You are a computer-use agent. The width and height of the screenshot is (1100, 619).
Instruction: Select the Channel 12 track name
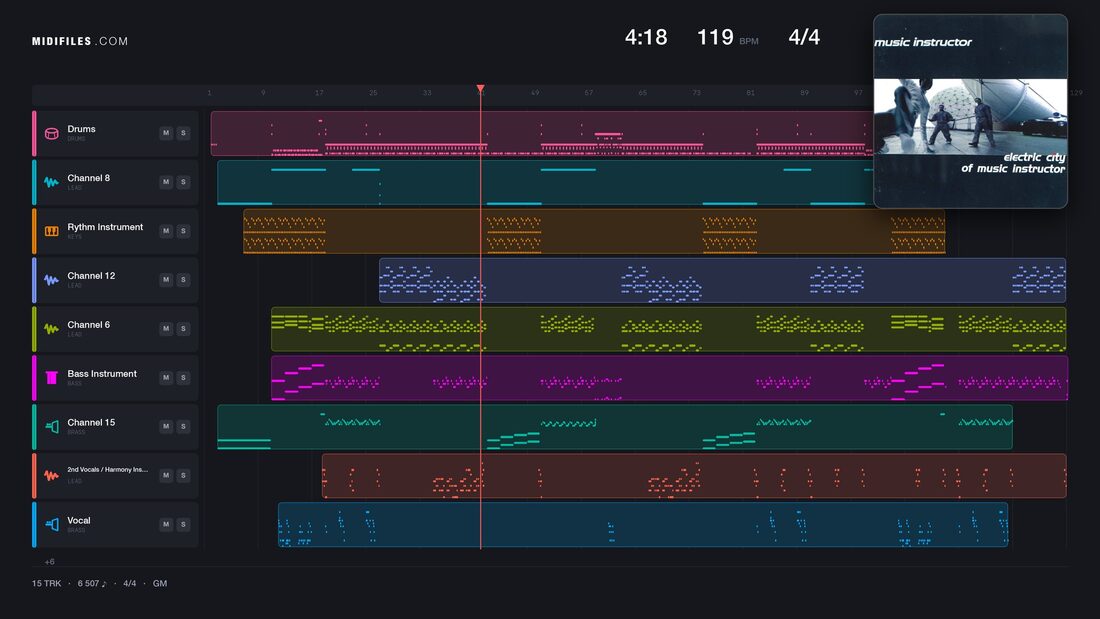(x=91, y=276)
